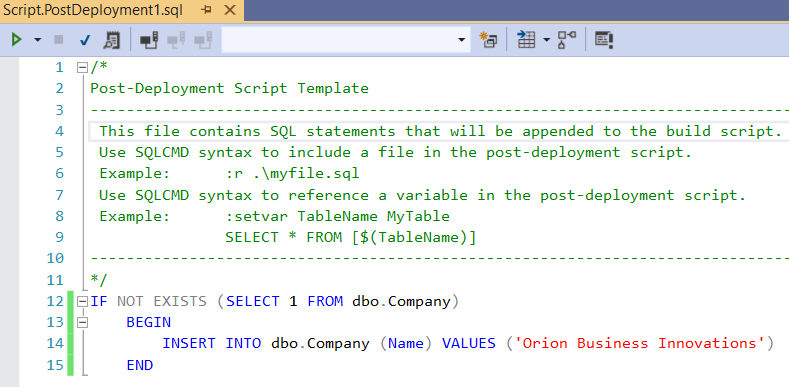
Task: Close the Script.PostDeployment1.sql tab
Action: coord(230,11)
